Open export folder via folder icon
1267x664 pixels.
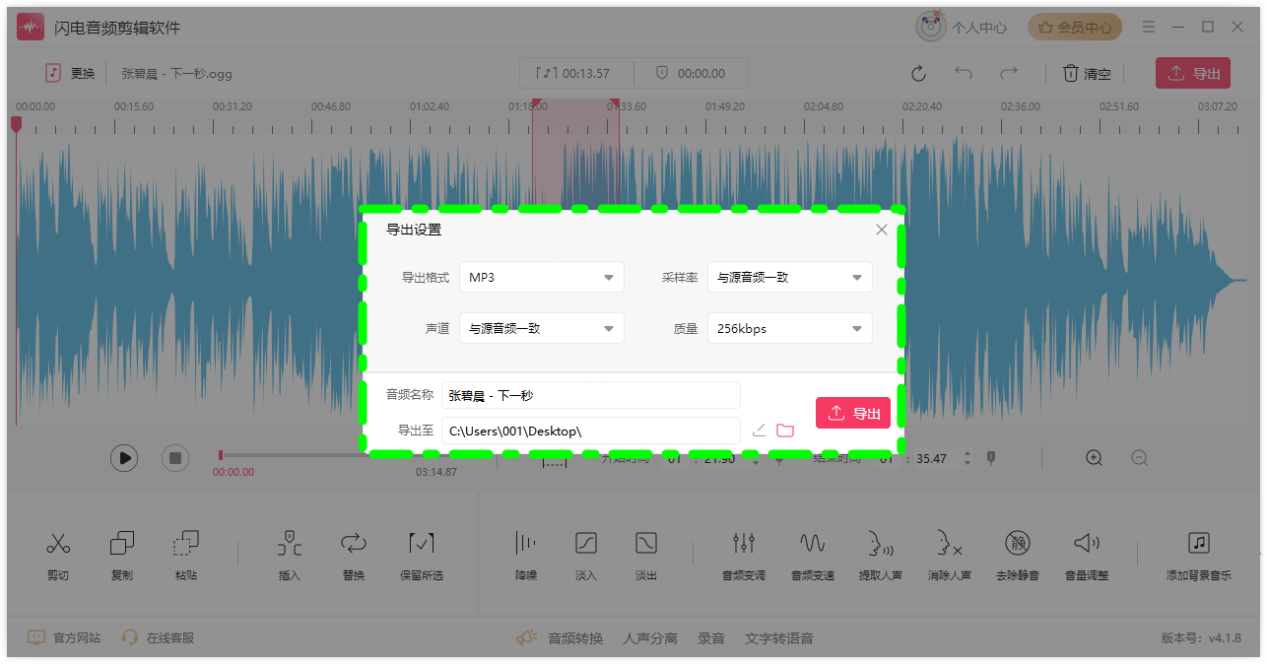785,430
